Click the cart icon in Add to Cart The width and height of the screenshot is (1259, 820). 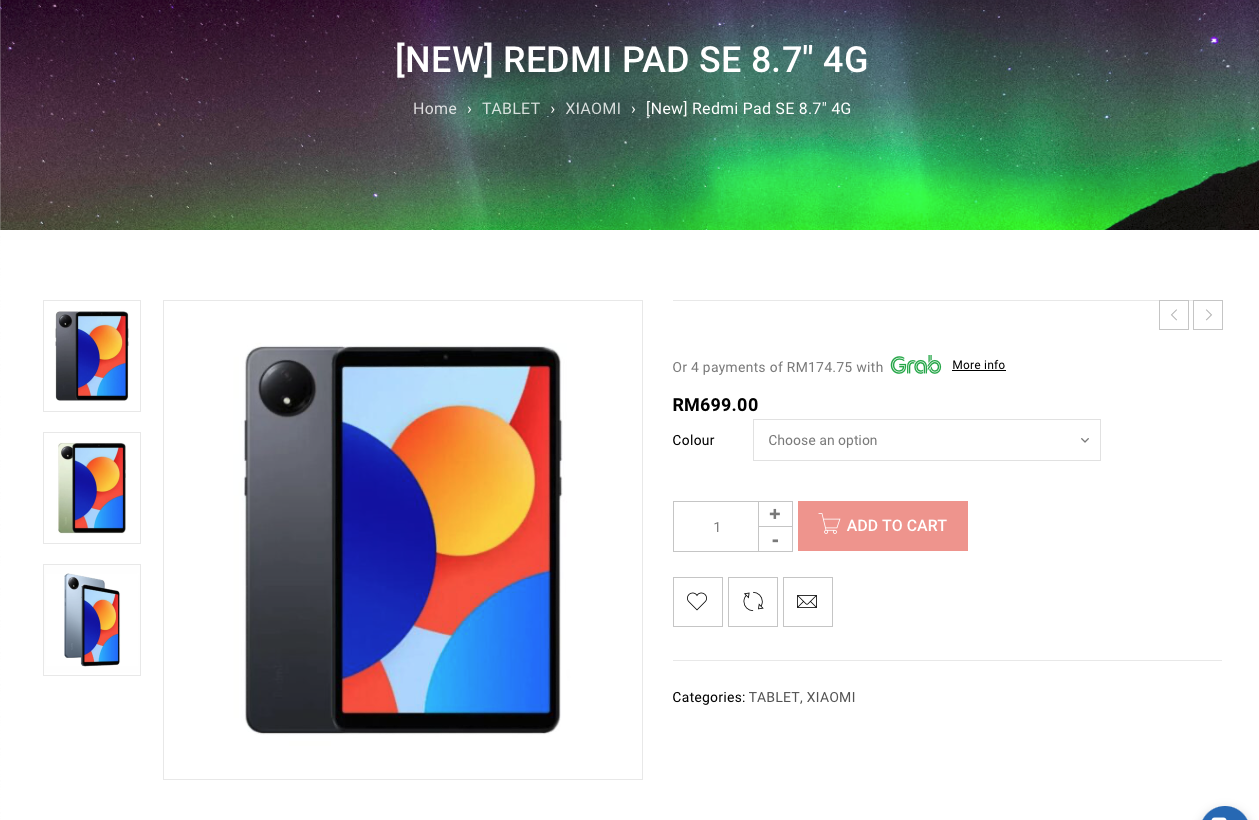829,524
